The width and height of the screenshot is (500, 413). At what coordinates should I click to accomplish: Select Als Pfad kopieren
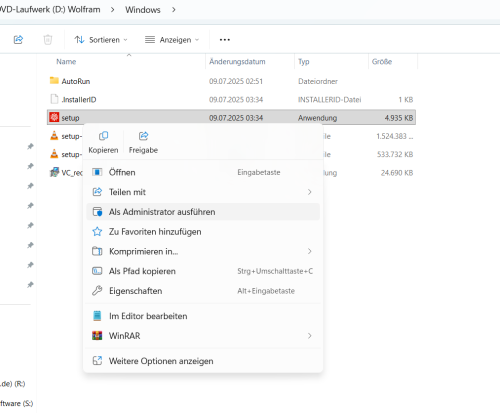pyautogui.click(x=203, y=271)
